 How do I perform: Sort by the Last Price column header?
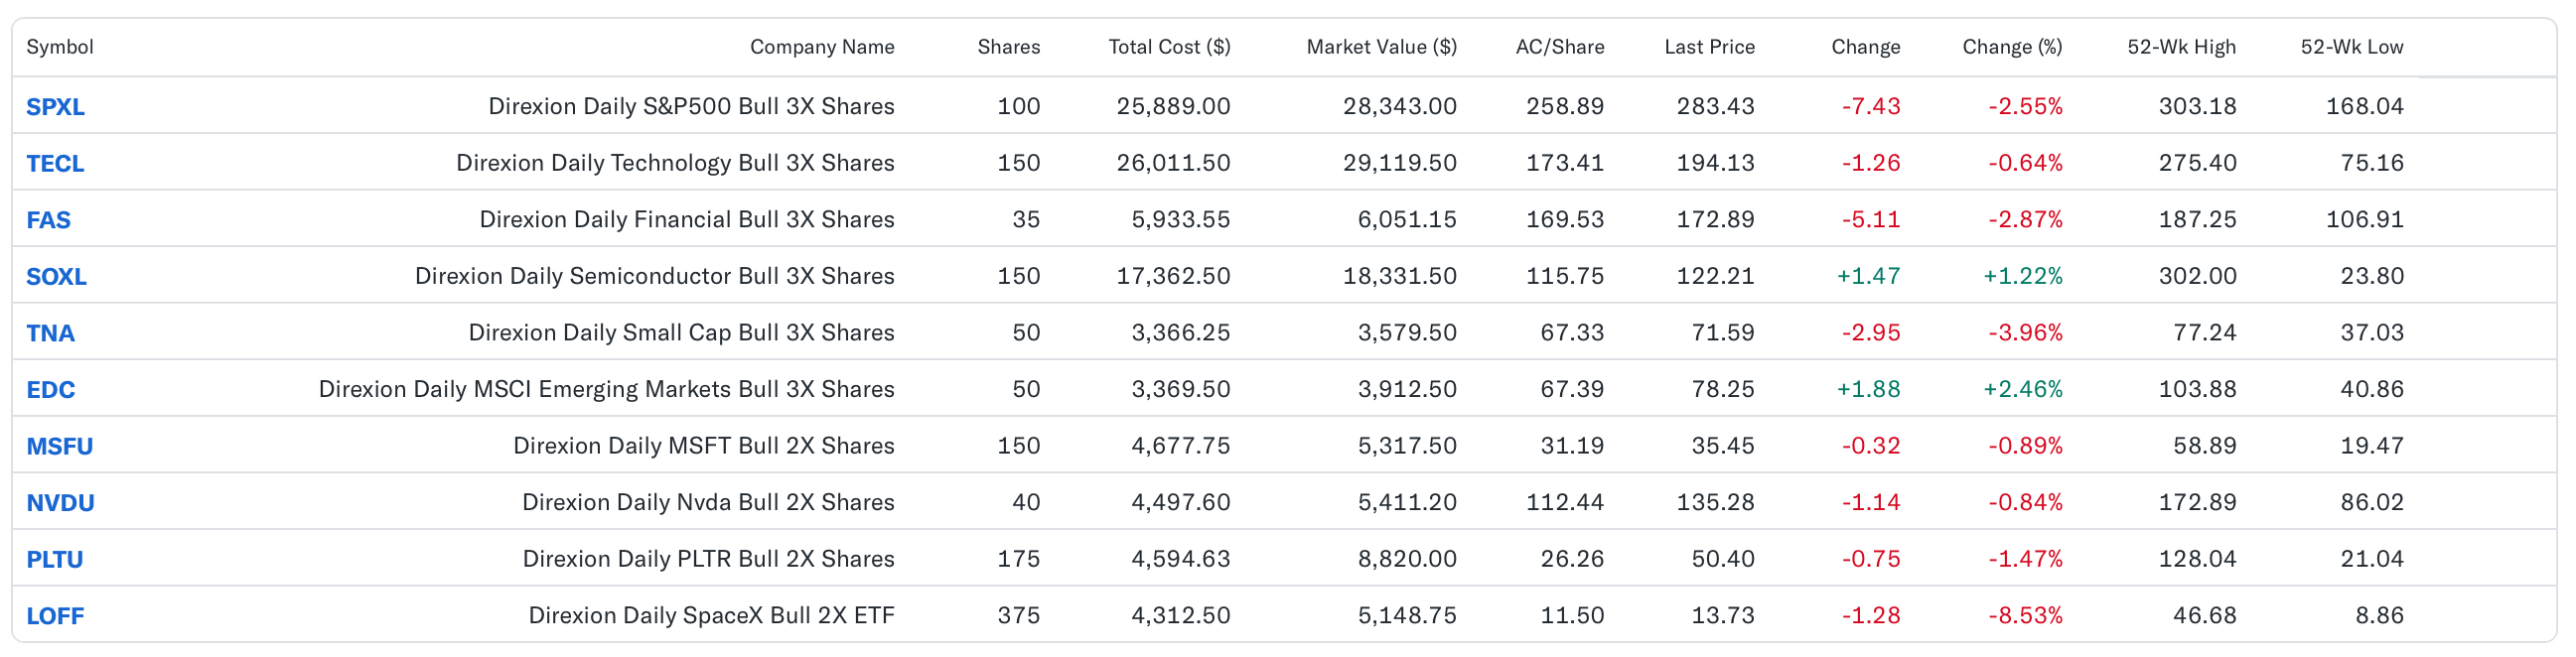pos(1709,47)
